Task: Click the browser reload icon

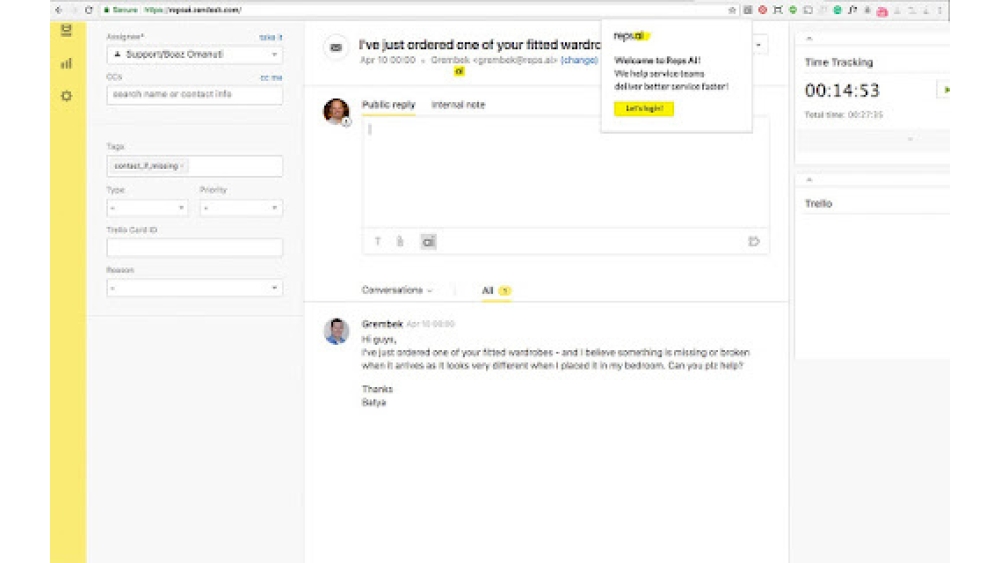Action: 89,10
